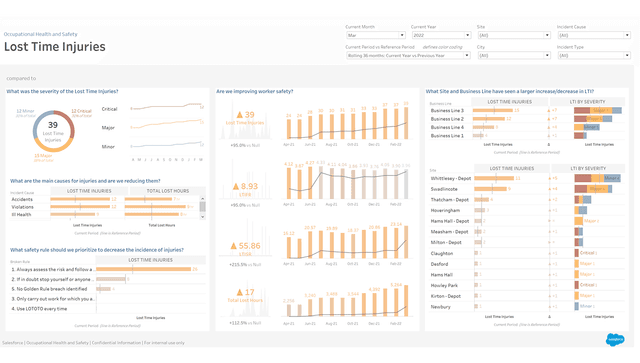
Task: Open the Current Month dropdown
Action: (x=376, y=35)
